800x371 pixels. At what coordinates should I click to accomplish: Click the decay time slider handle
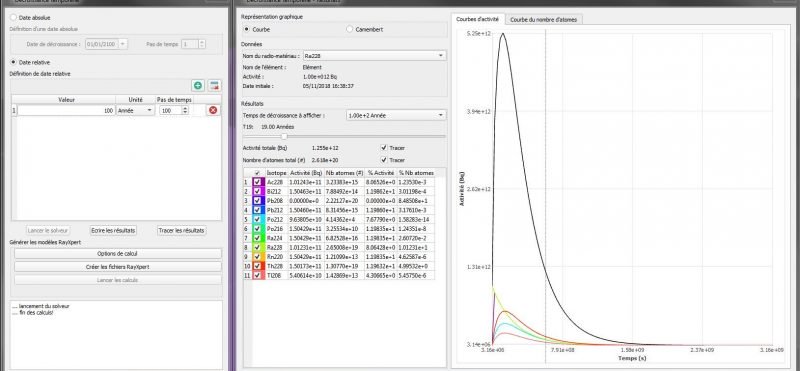[284, 136]
